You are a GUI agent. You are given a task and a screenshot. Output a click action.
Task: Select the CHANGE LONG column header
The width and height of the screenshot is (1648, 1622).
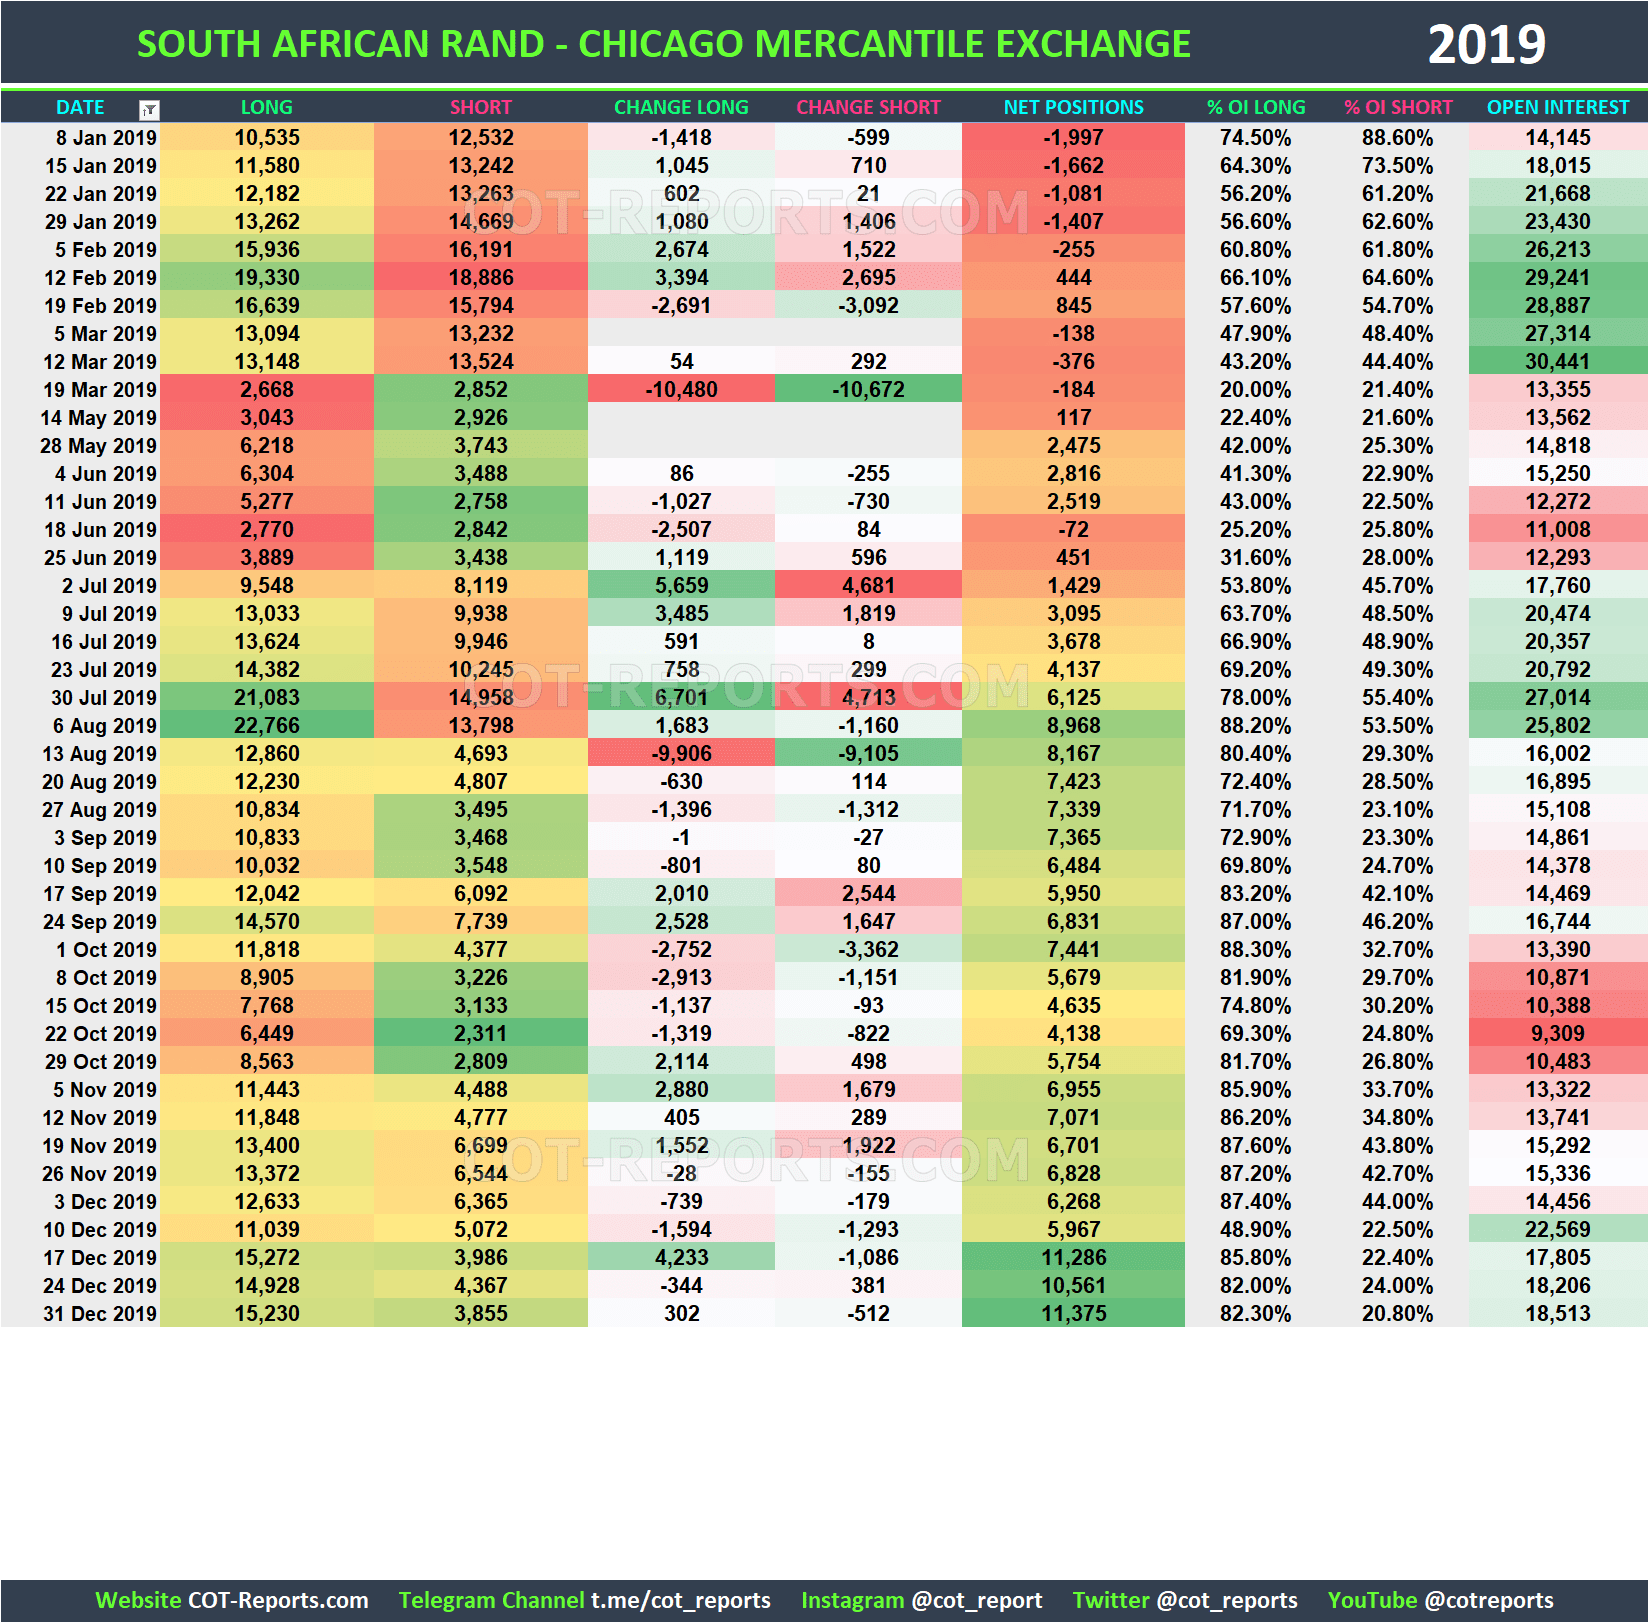(x=681, y=107)
